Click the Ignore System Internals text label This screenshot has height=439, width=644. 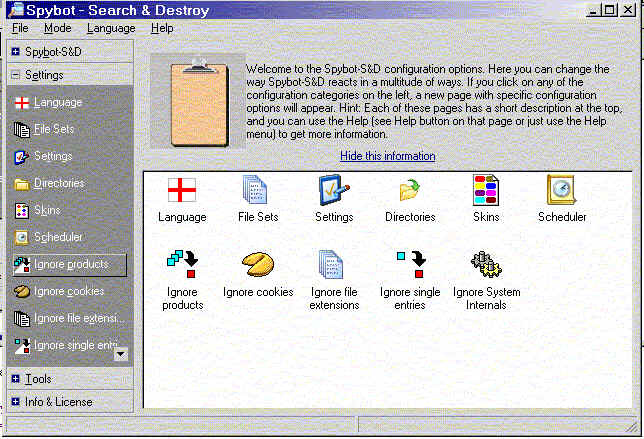point(486,299)
